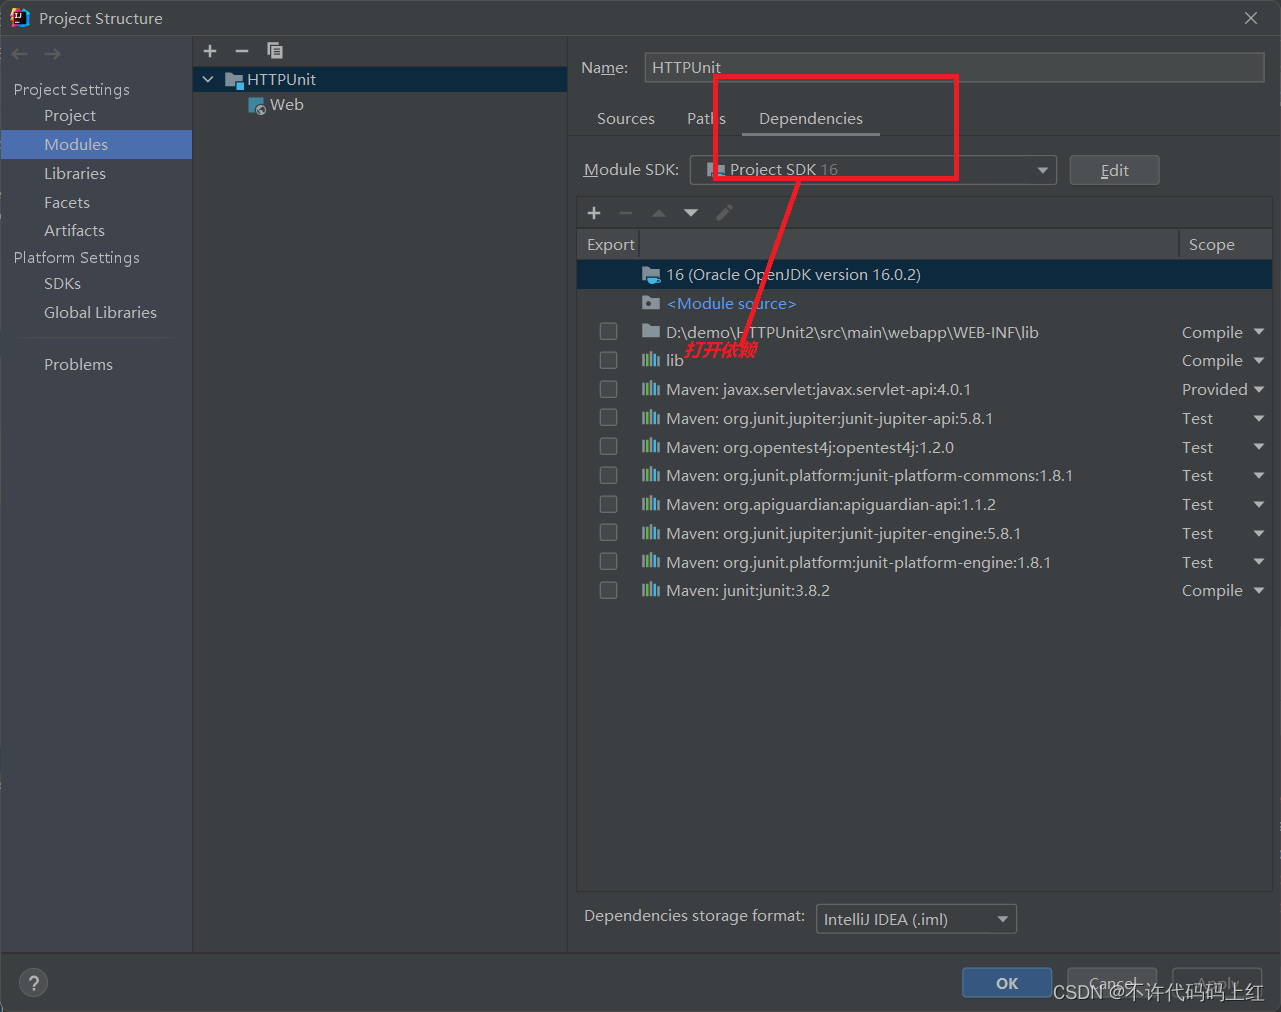Image resolution: width=1281 pixels, height=1012 pixels.
Task: Confirm with the OK button
Action: click(x=1007, y=983)
